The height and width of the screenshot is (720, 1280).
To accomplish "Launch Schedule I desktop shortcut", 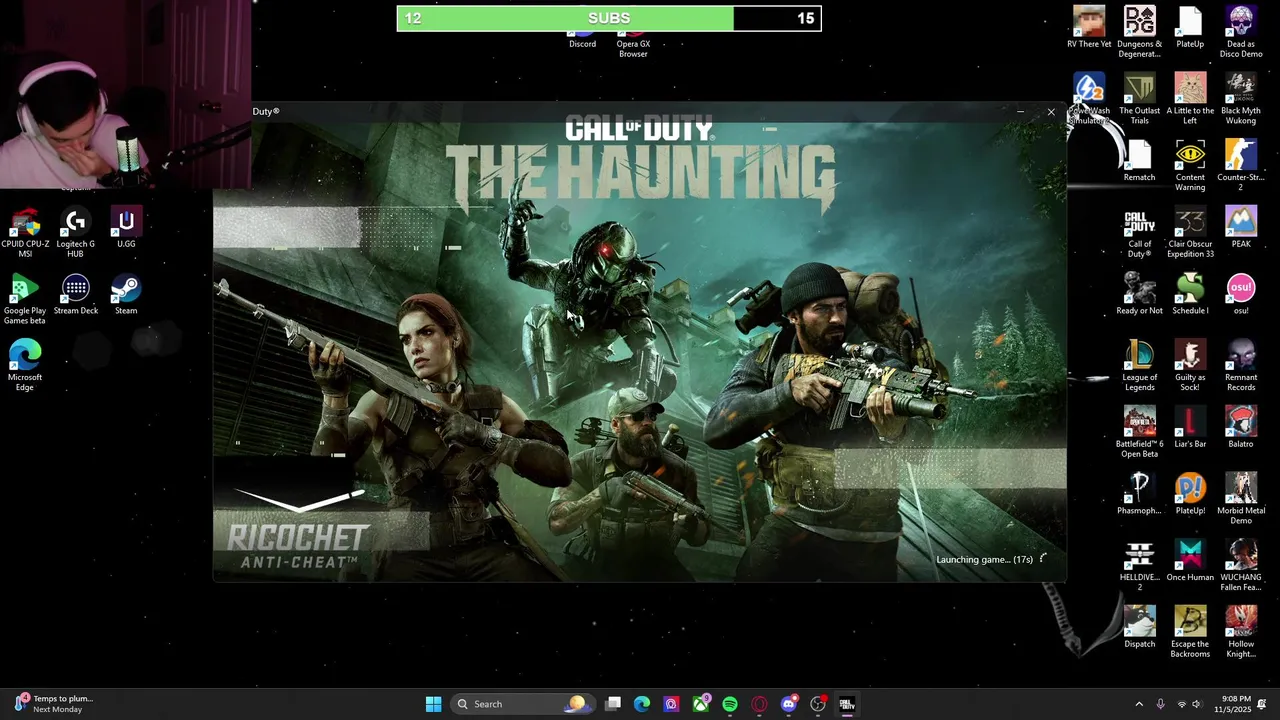I will tap(1190, 294).
